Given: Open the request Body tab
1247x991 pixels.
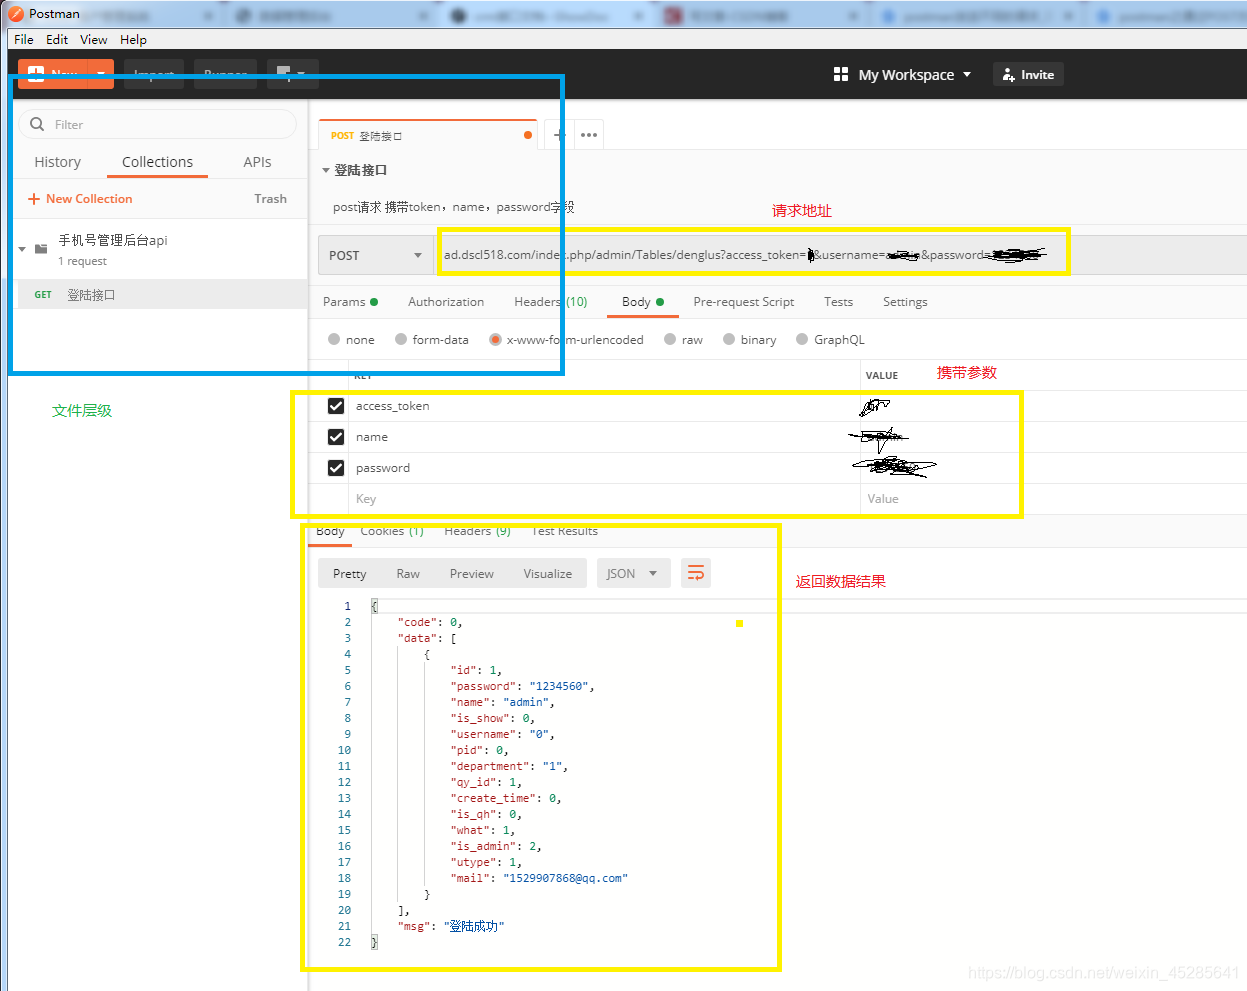Looking at the screenshot, I should pyautogui.click(x=643, y=301).
